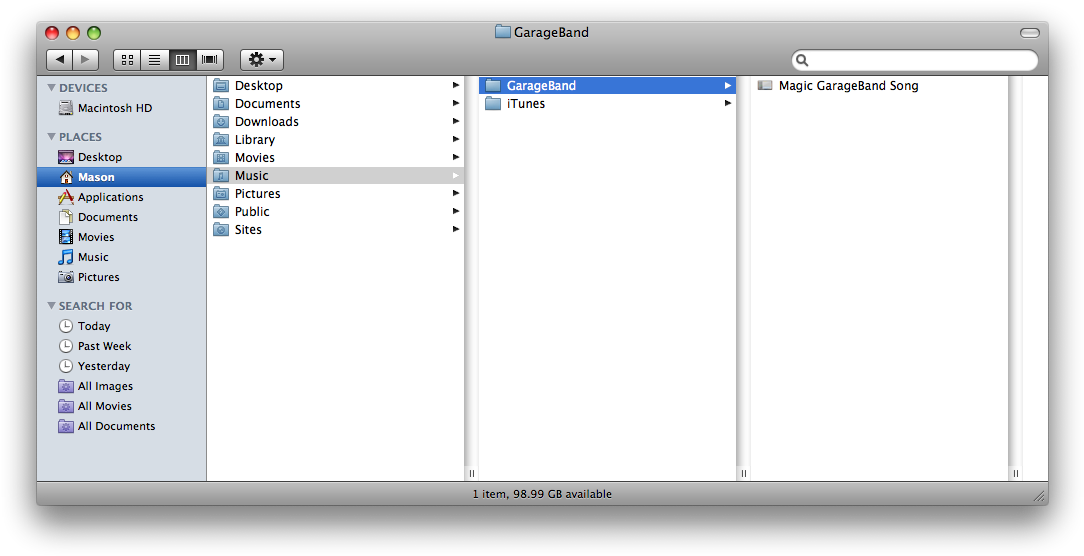
Task: Select Macintosh HD drive icon
Action: click(66, 108)
